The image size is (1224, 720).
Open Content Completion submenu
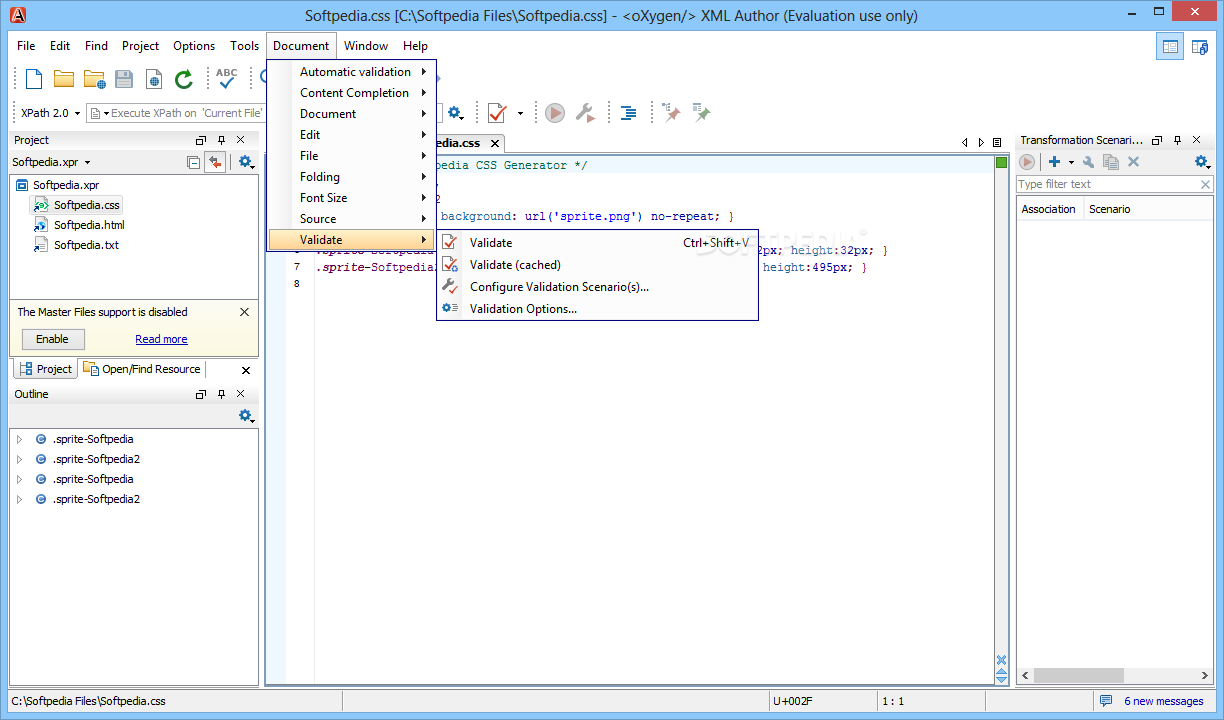coord(351,93)
